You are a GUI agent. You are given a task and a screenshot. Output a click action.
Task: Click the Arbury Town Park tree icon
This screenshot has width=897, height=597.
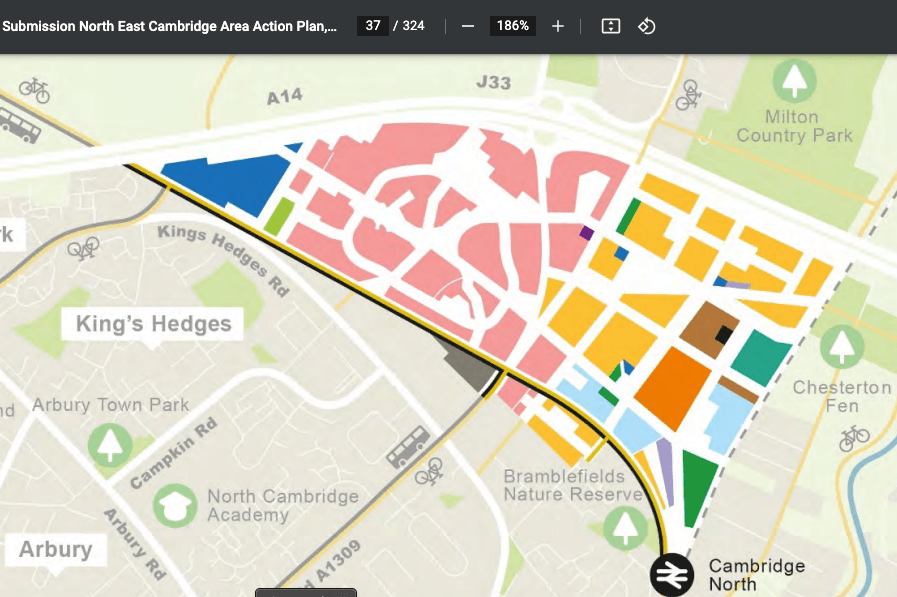[x=110, y=444]
